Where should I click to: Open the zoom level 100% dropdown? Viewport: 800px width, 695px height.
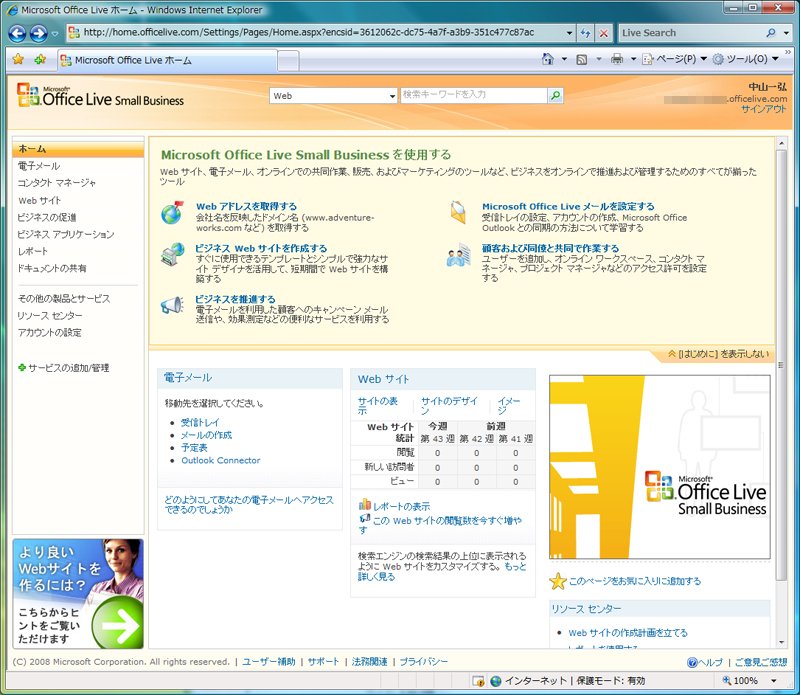click(773, 681)
